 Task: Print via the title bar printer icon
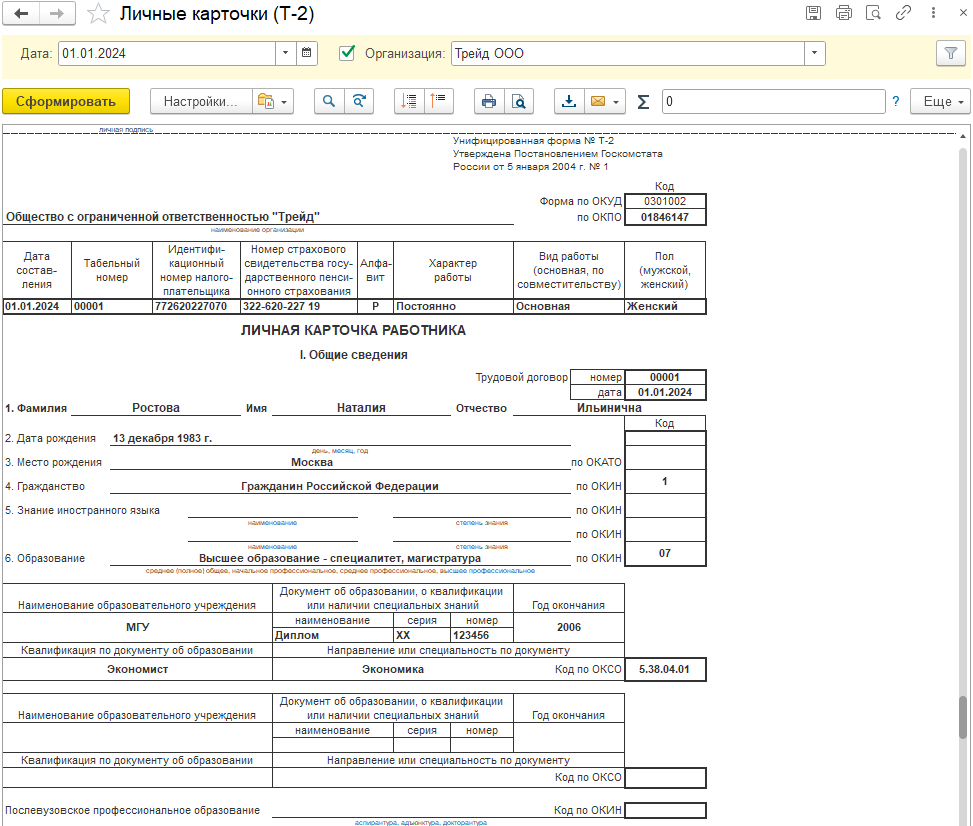point(844,13)
